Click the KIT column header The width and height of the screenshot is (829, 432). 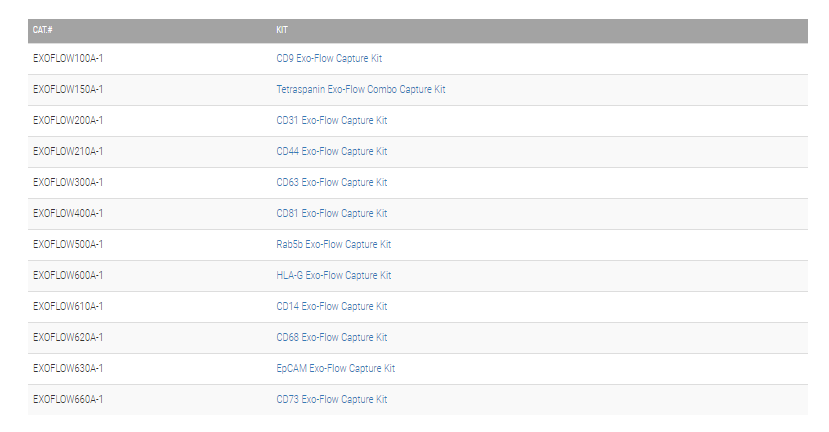pyautogui.click(x=283, y=30)
